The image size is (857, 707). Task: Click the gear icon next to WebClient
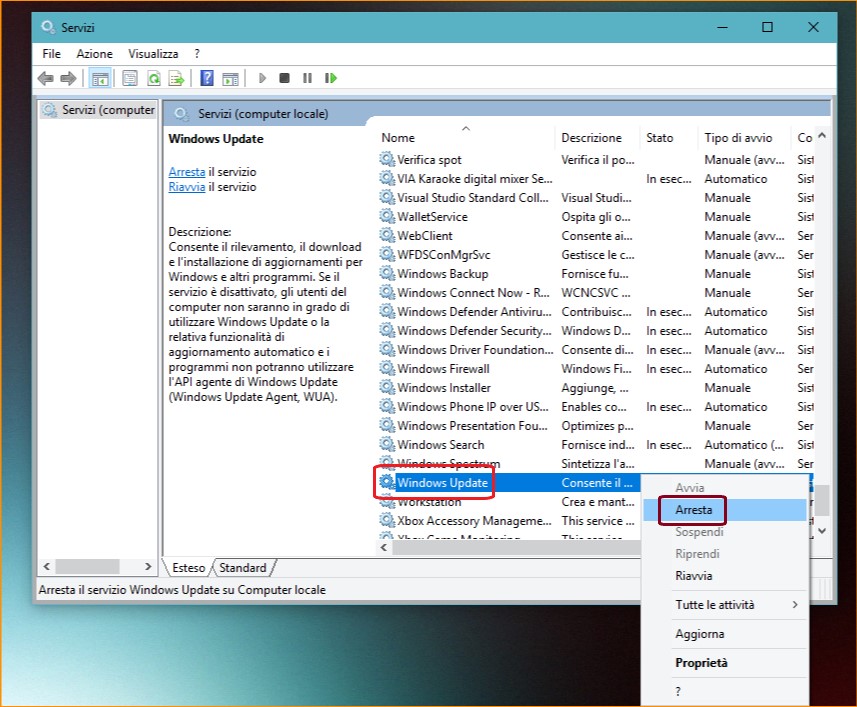tap(387, 235)
